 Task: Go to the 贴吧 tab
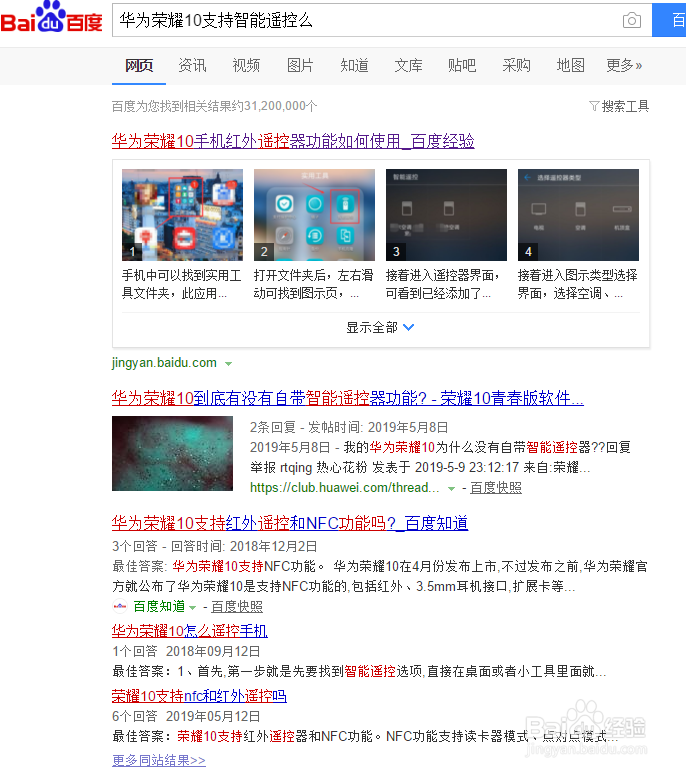pos(462,66)
